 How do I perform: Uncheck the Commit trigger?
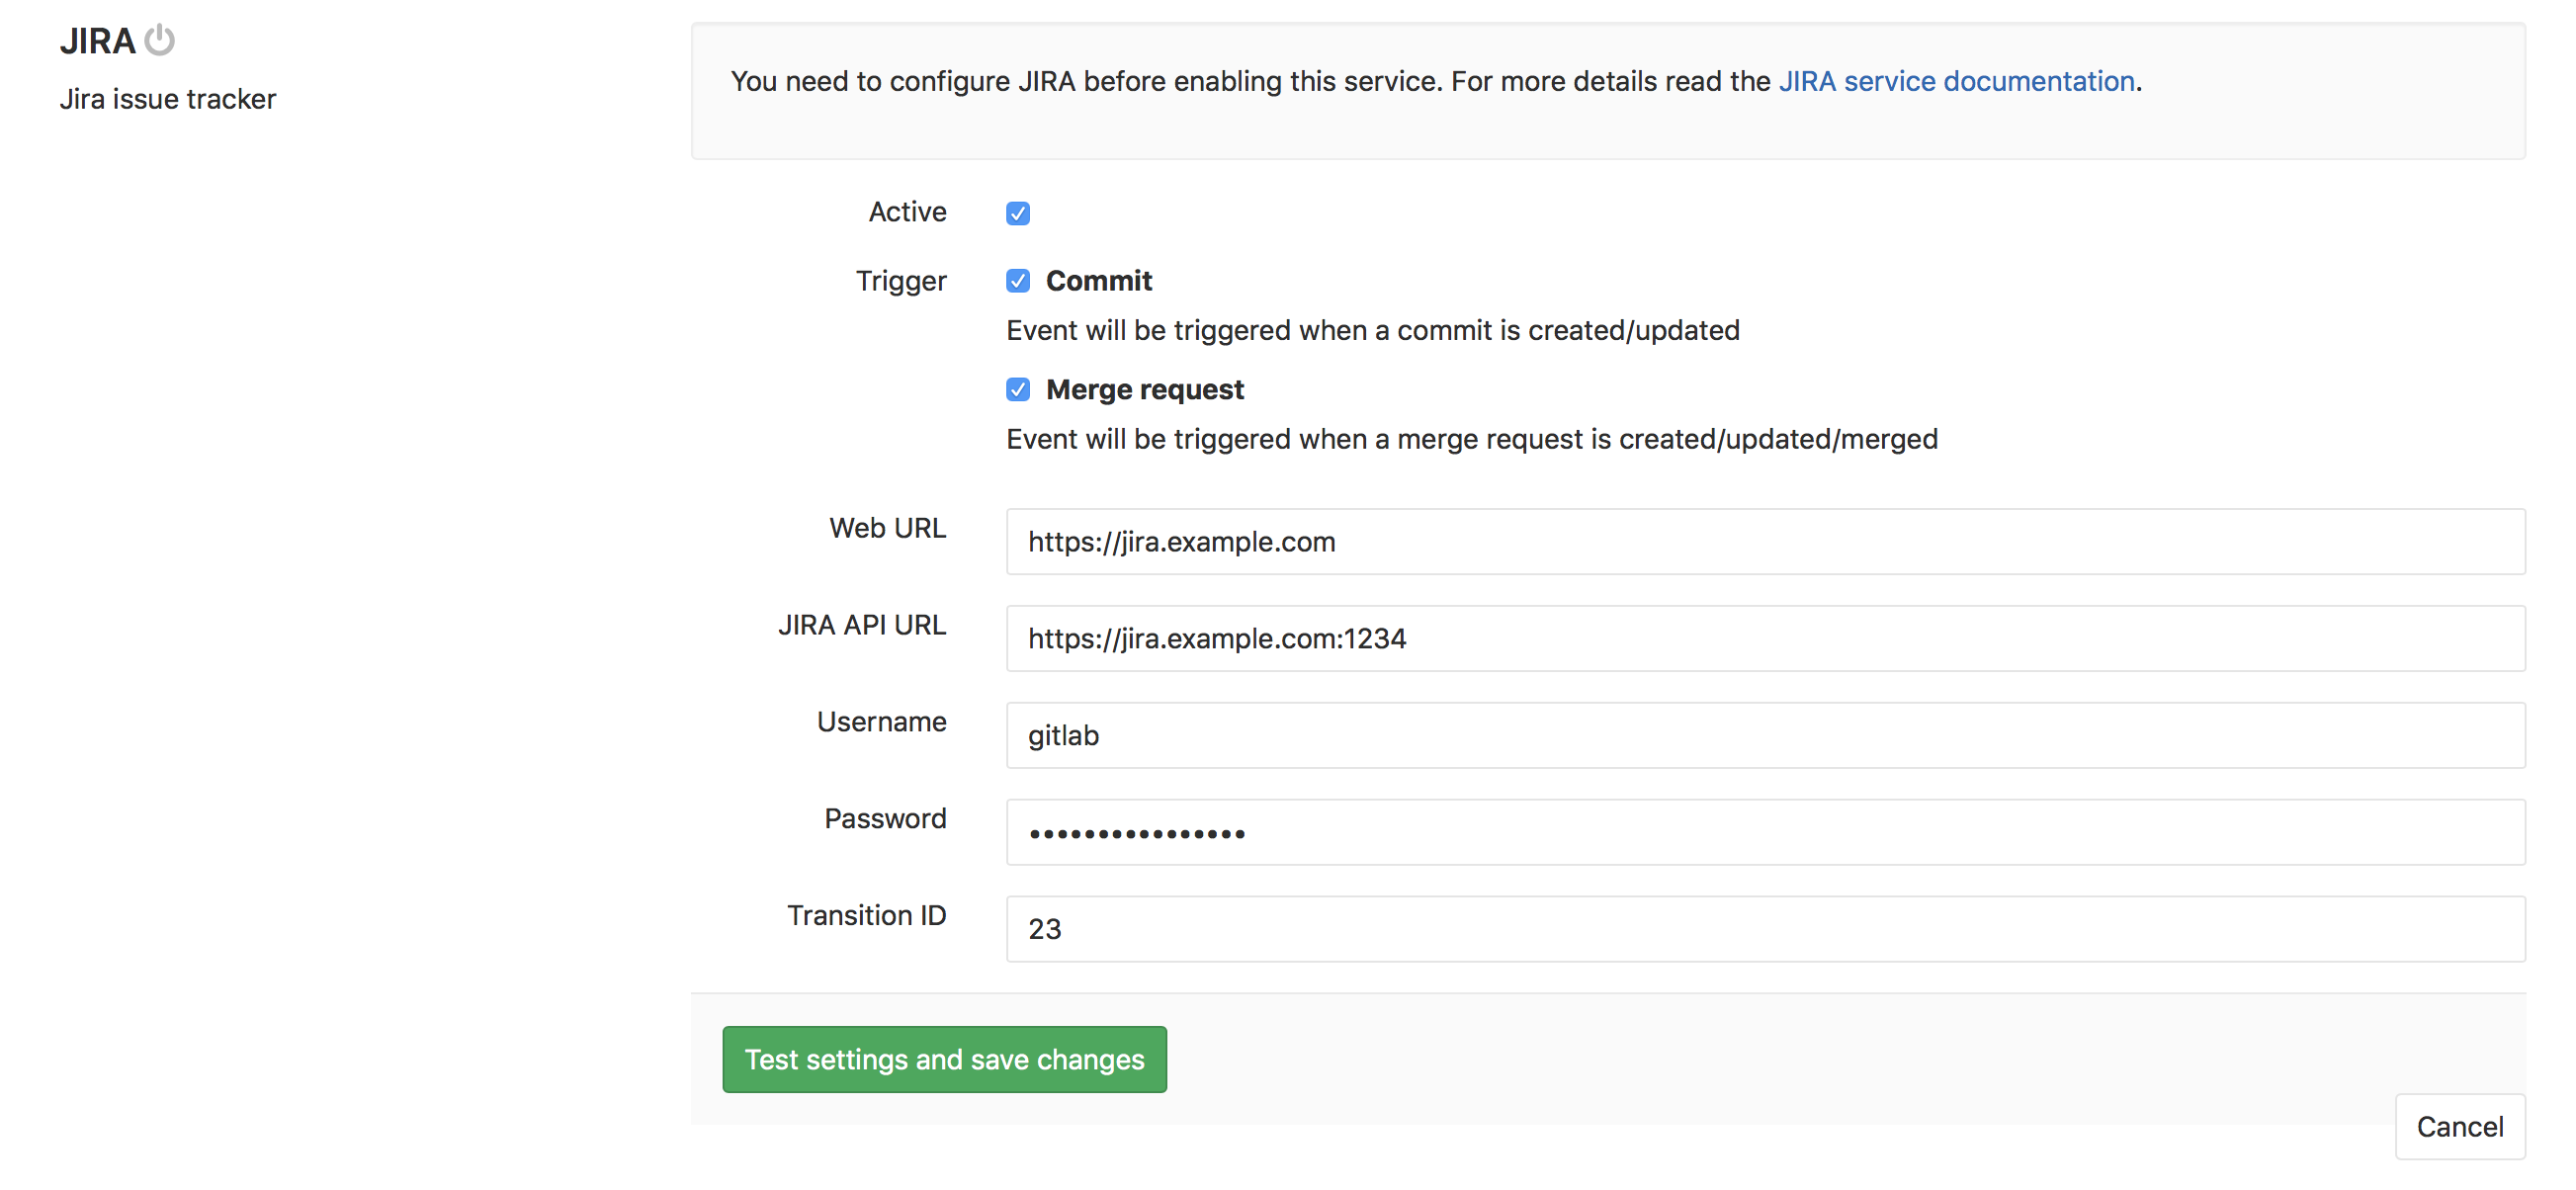(1017, 281)
